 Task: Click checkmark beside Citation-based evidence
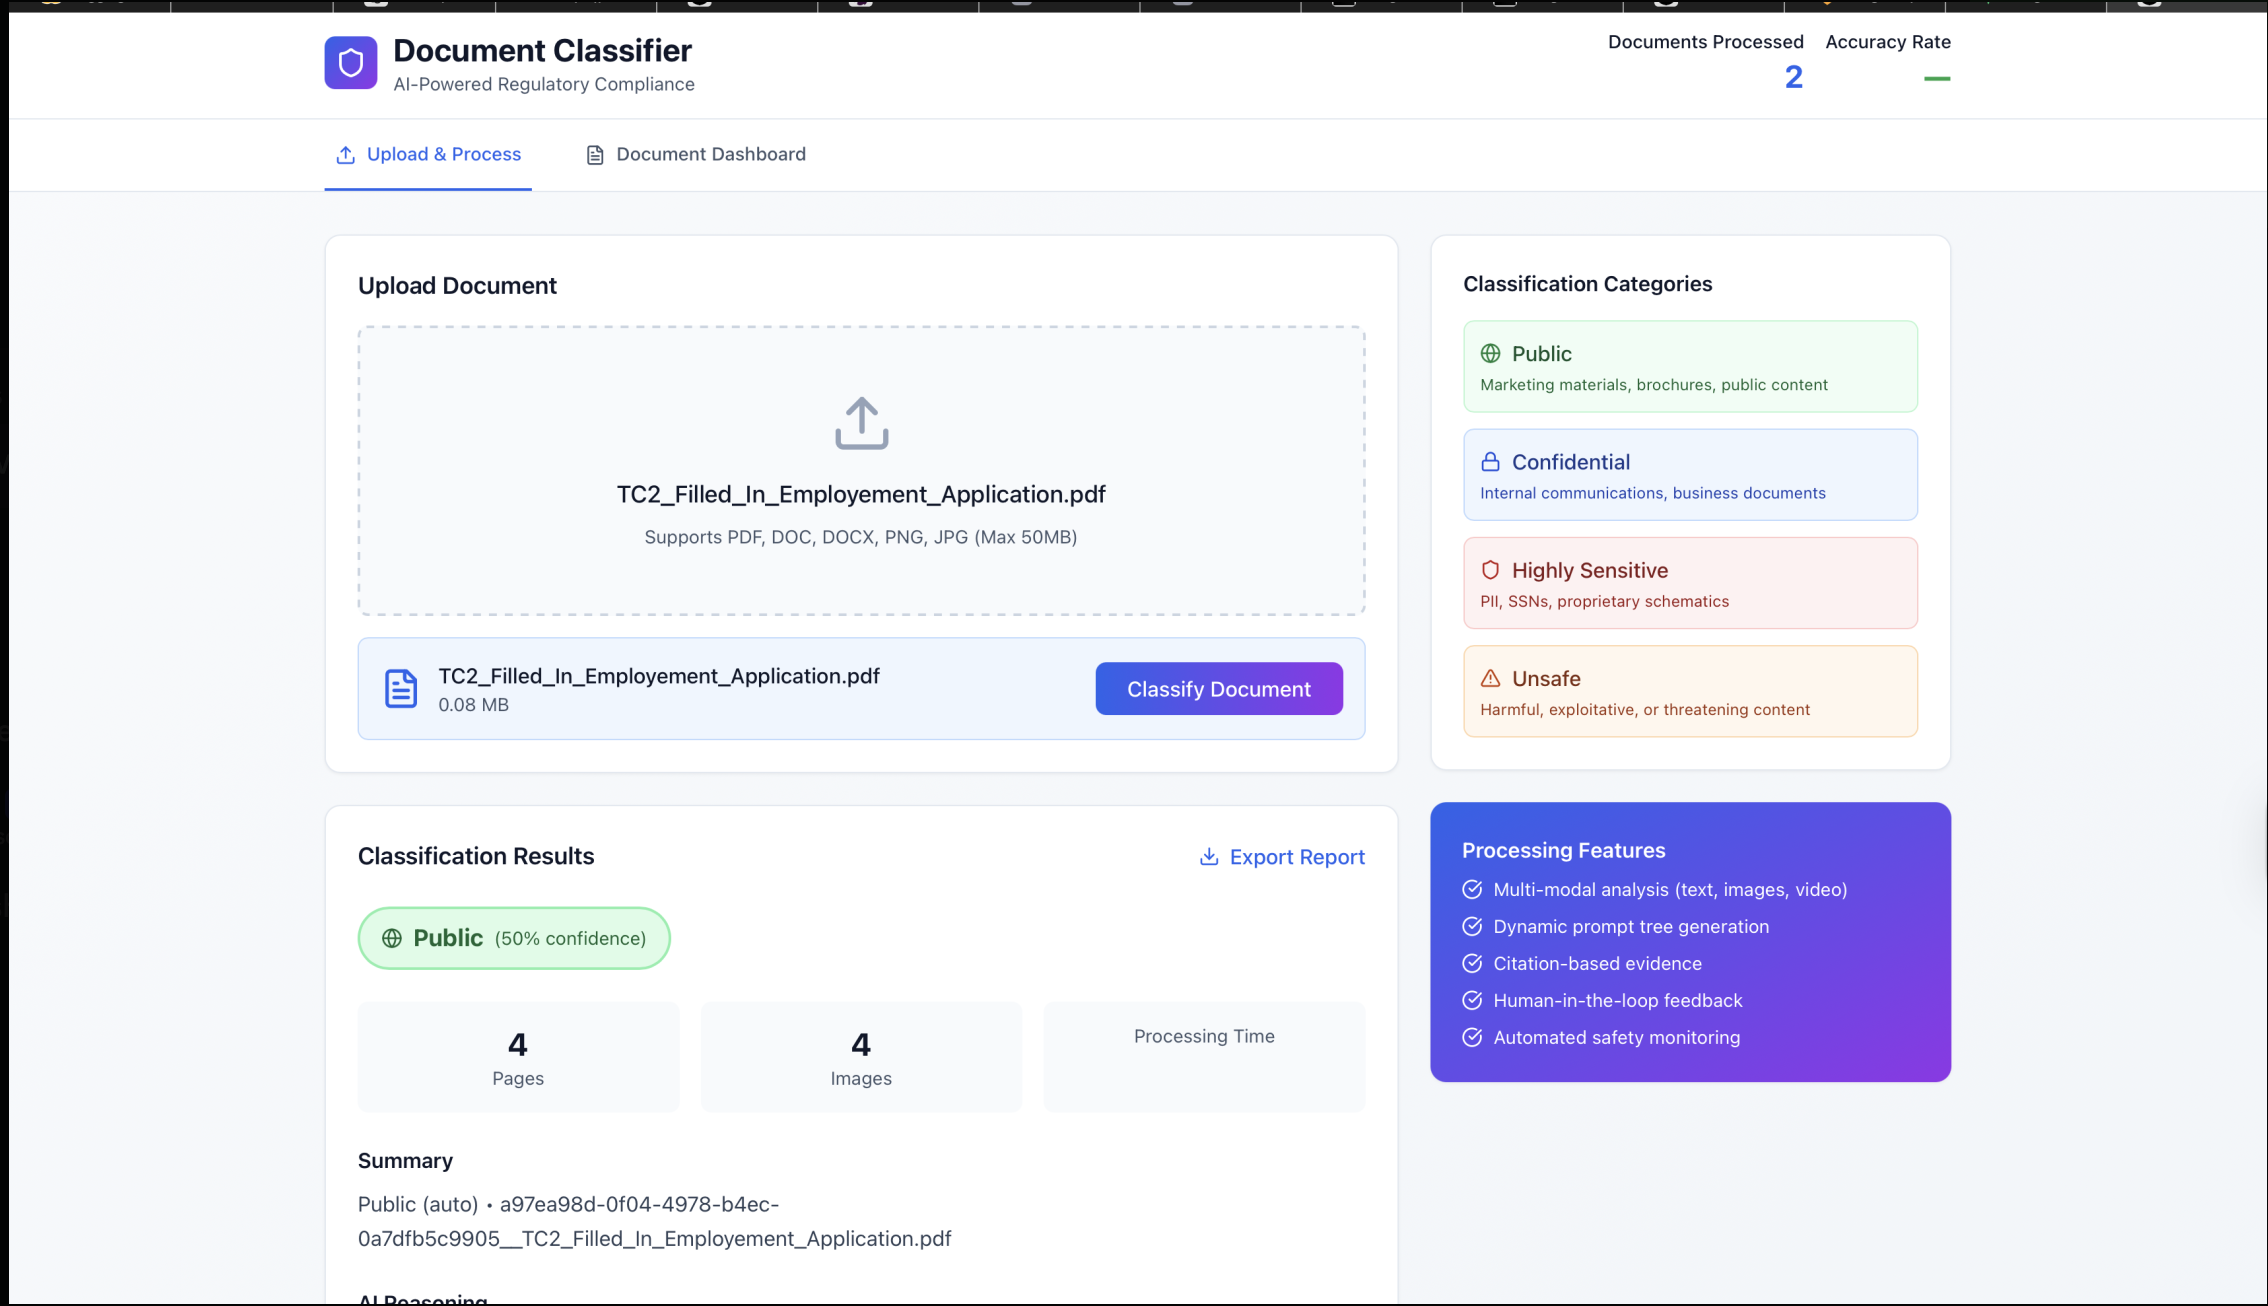click(x=1472, y=963)
